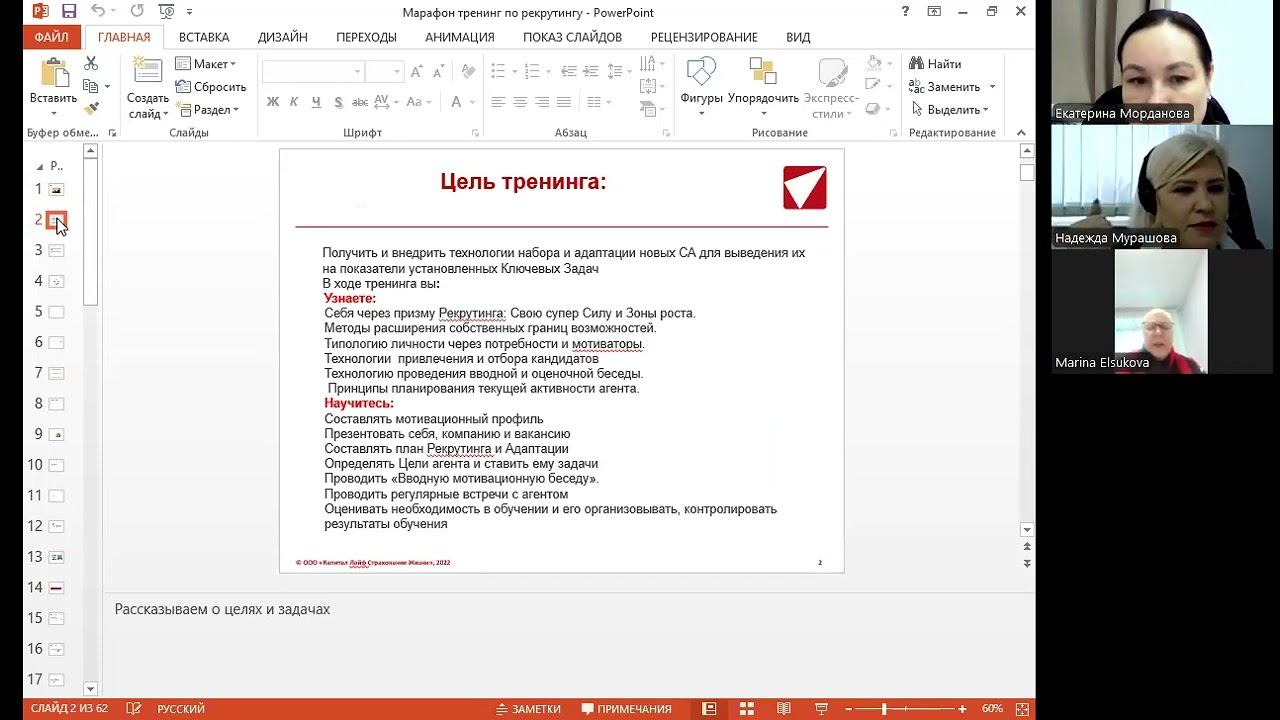The height and width of the screenshot is (720, 1280).
Task: Click the Redo/Repeat icon in quick access toolbar
Action: [x=137, y=12]
